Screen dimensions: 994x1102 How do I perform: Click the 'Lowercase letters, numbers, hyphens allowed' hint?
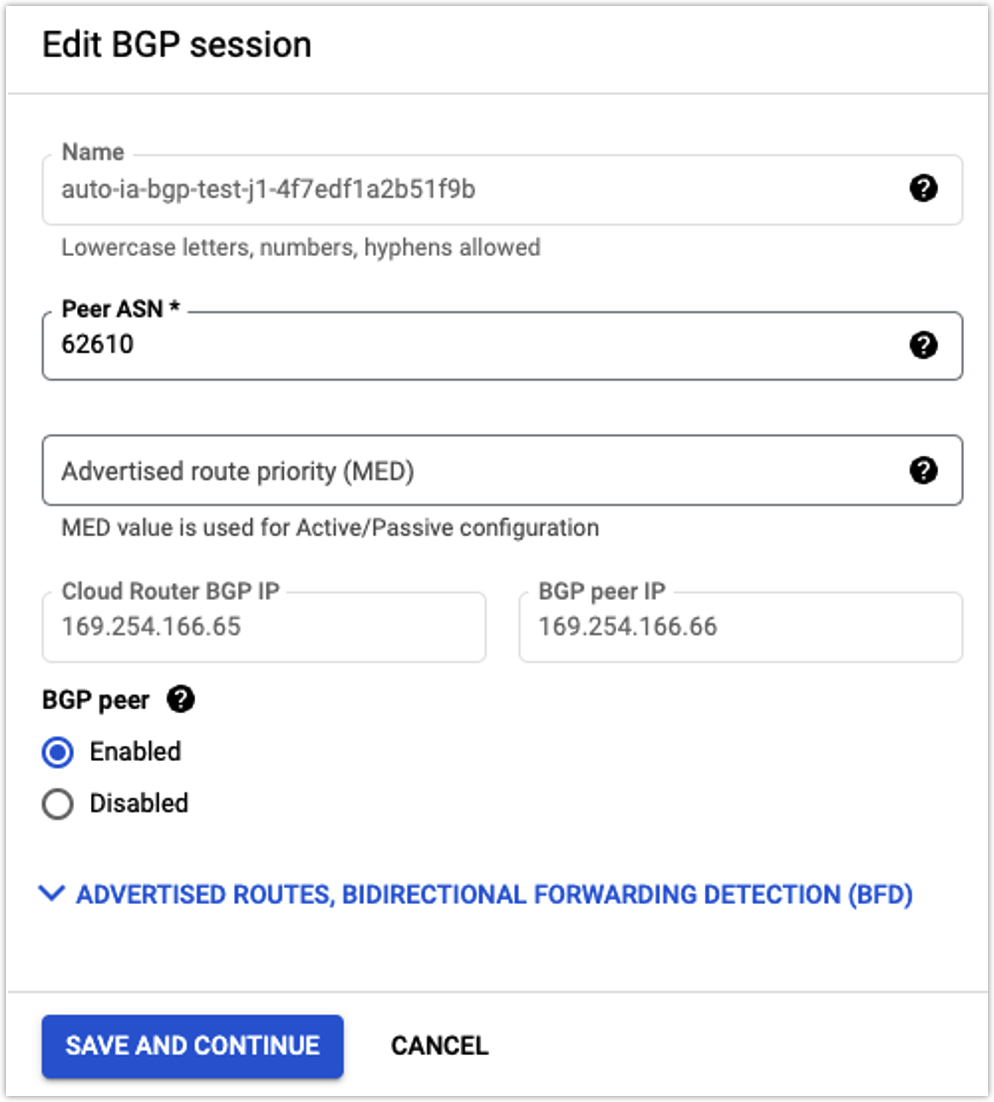(301, 247)
